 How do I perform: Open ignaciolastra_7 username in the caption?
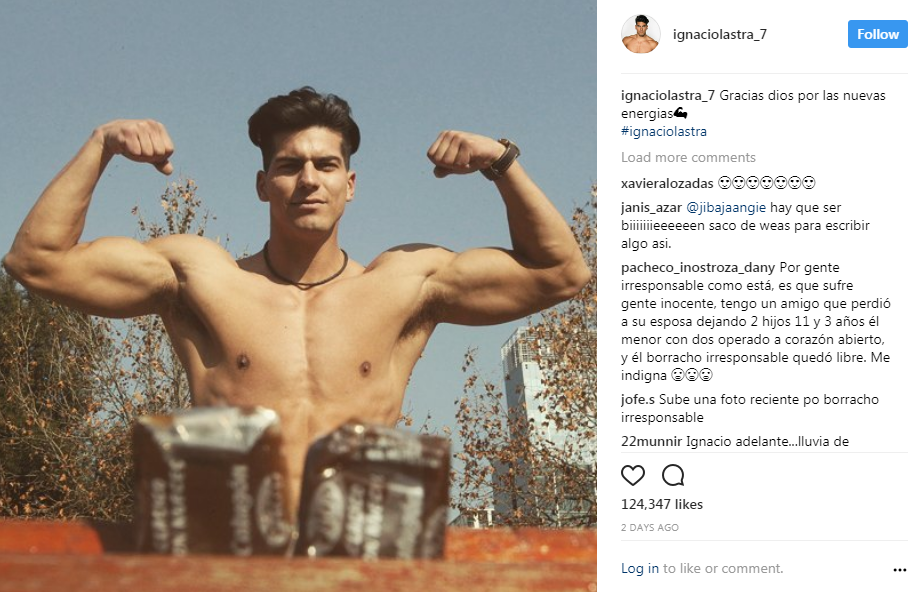point(667,96)
